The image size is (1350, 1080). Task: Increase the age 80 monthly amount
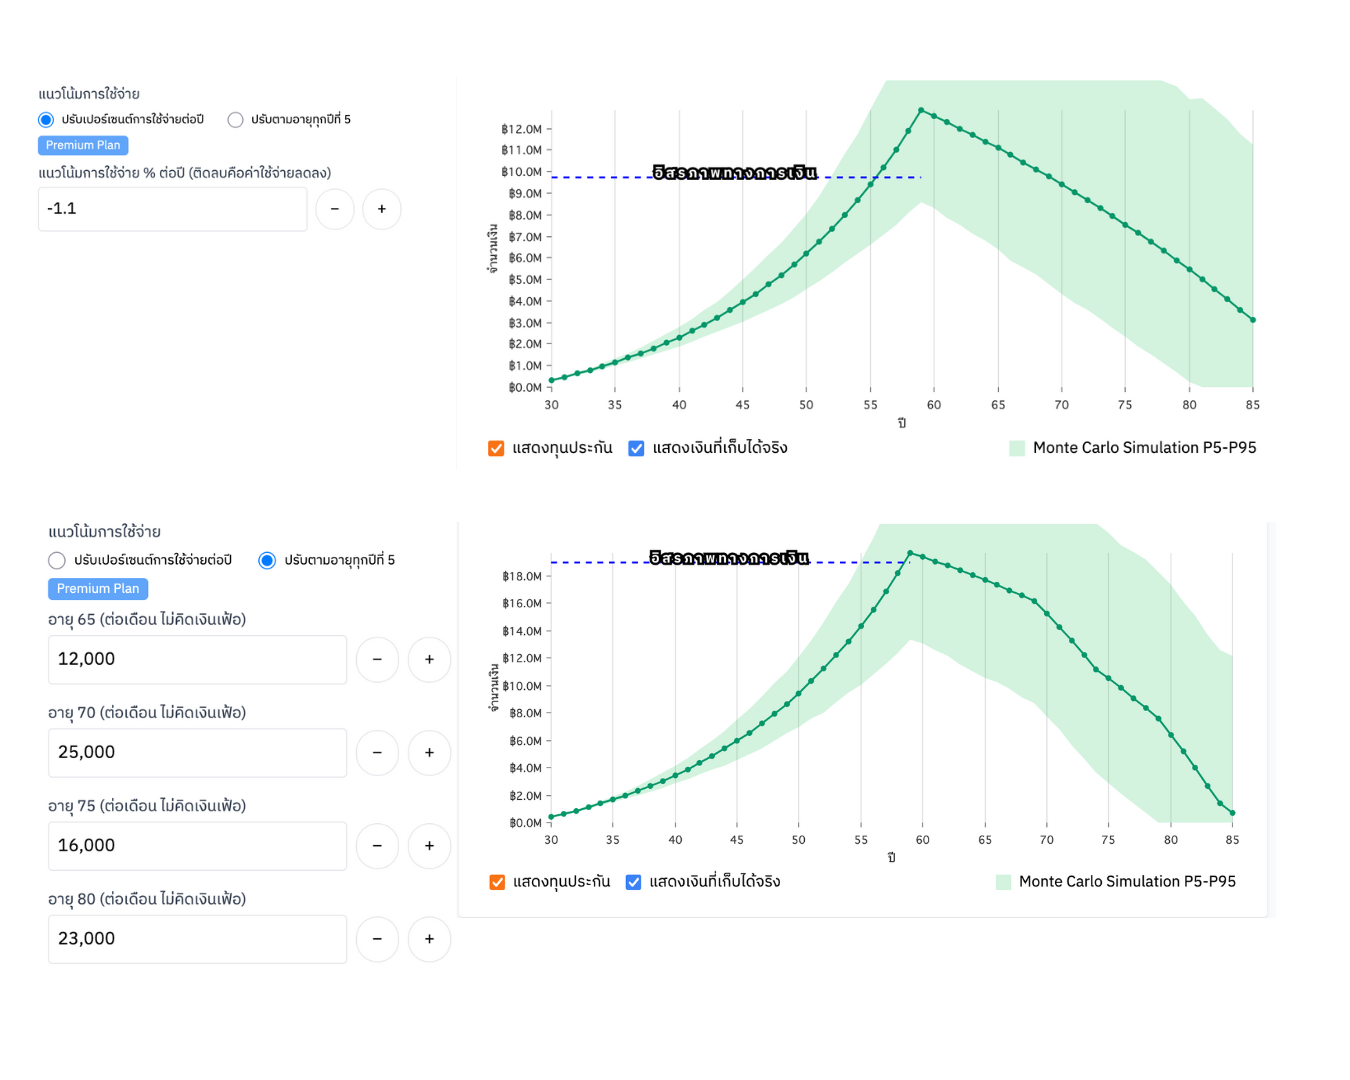429,939
